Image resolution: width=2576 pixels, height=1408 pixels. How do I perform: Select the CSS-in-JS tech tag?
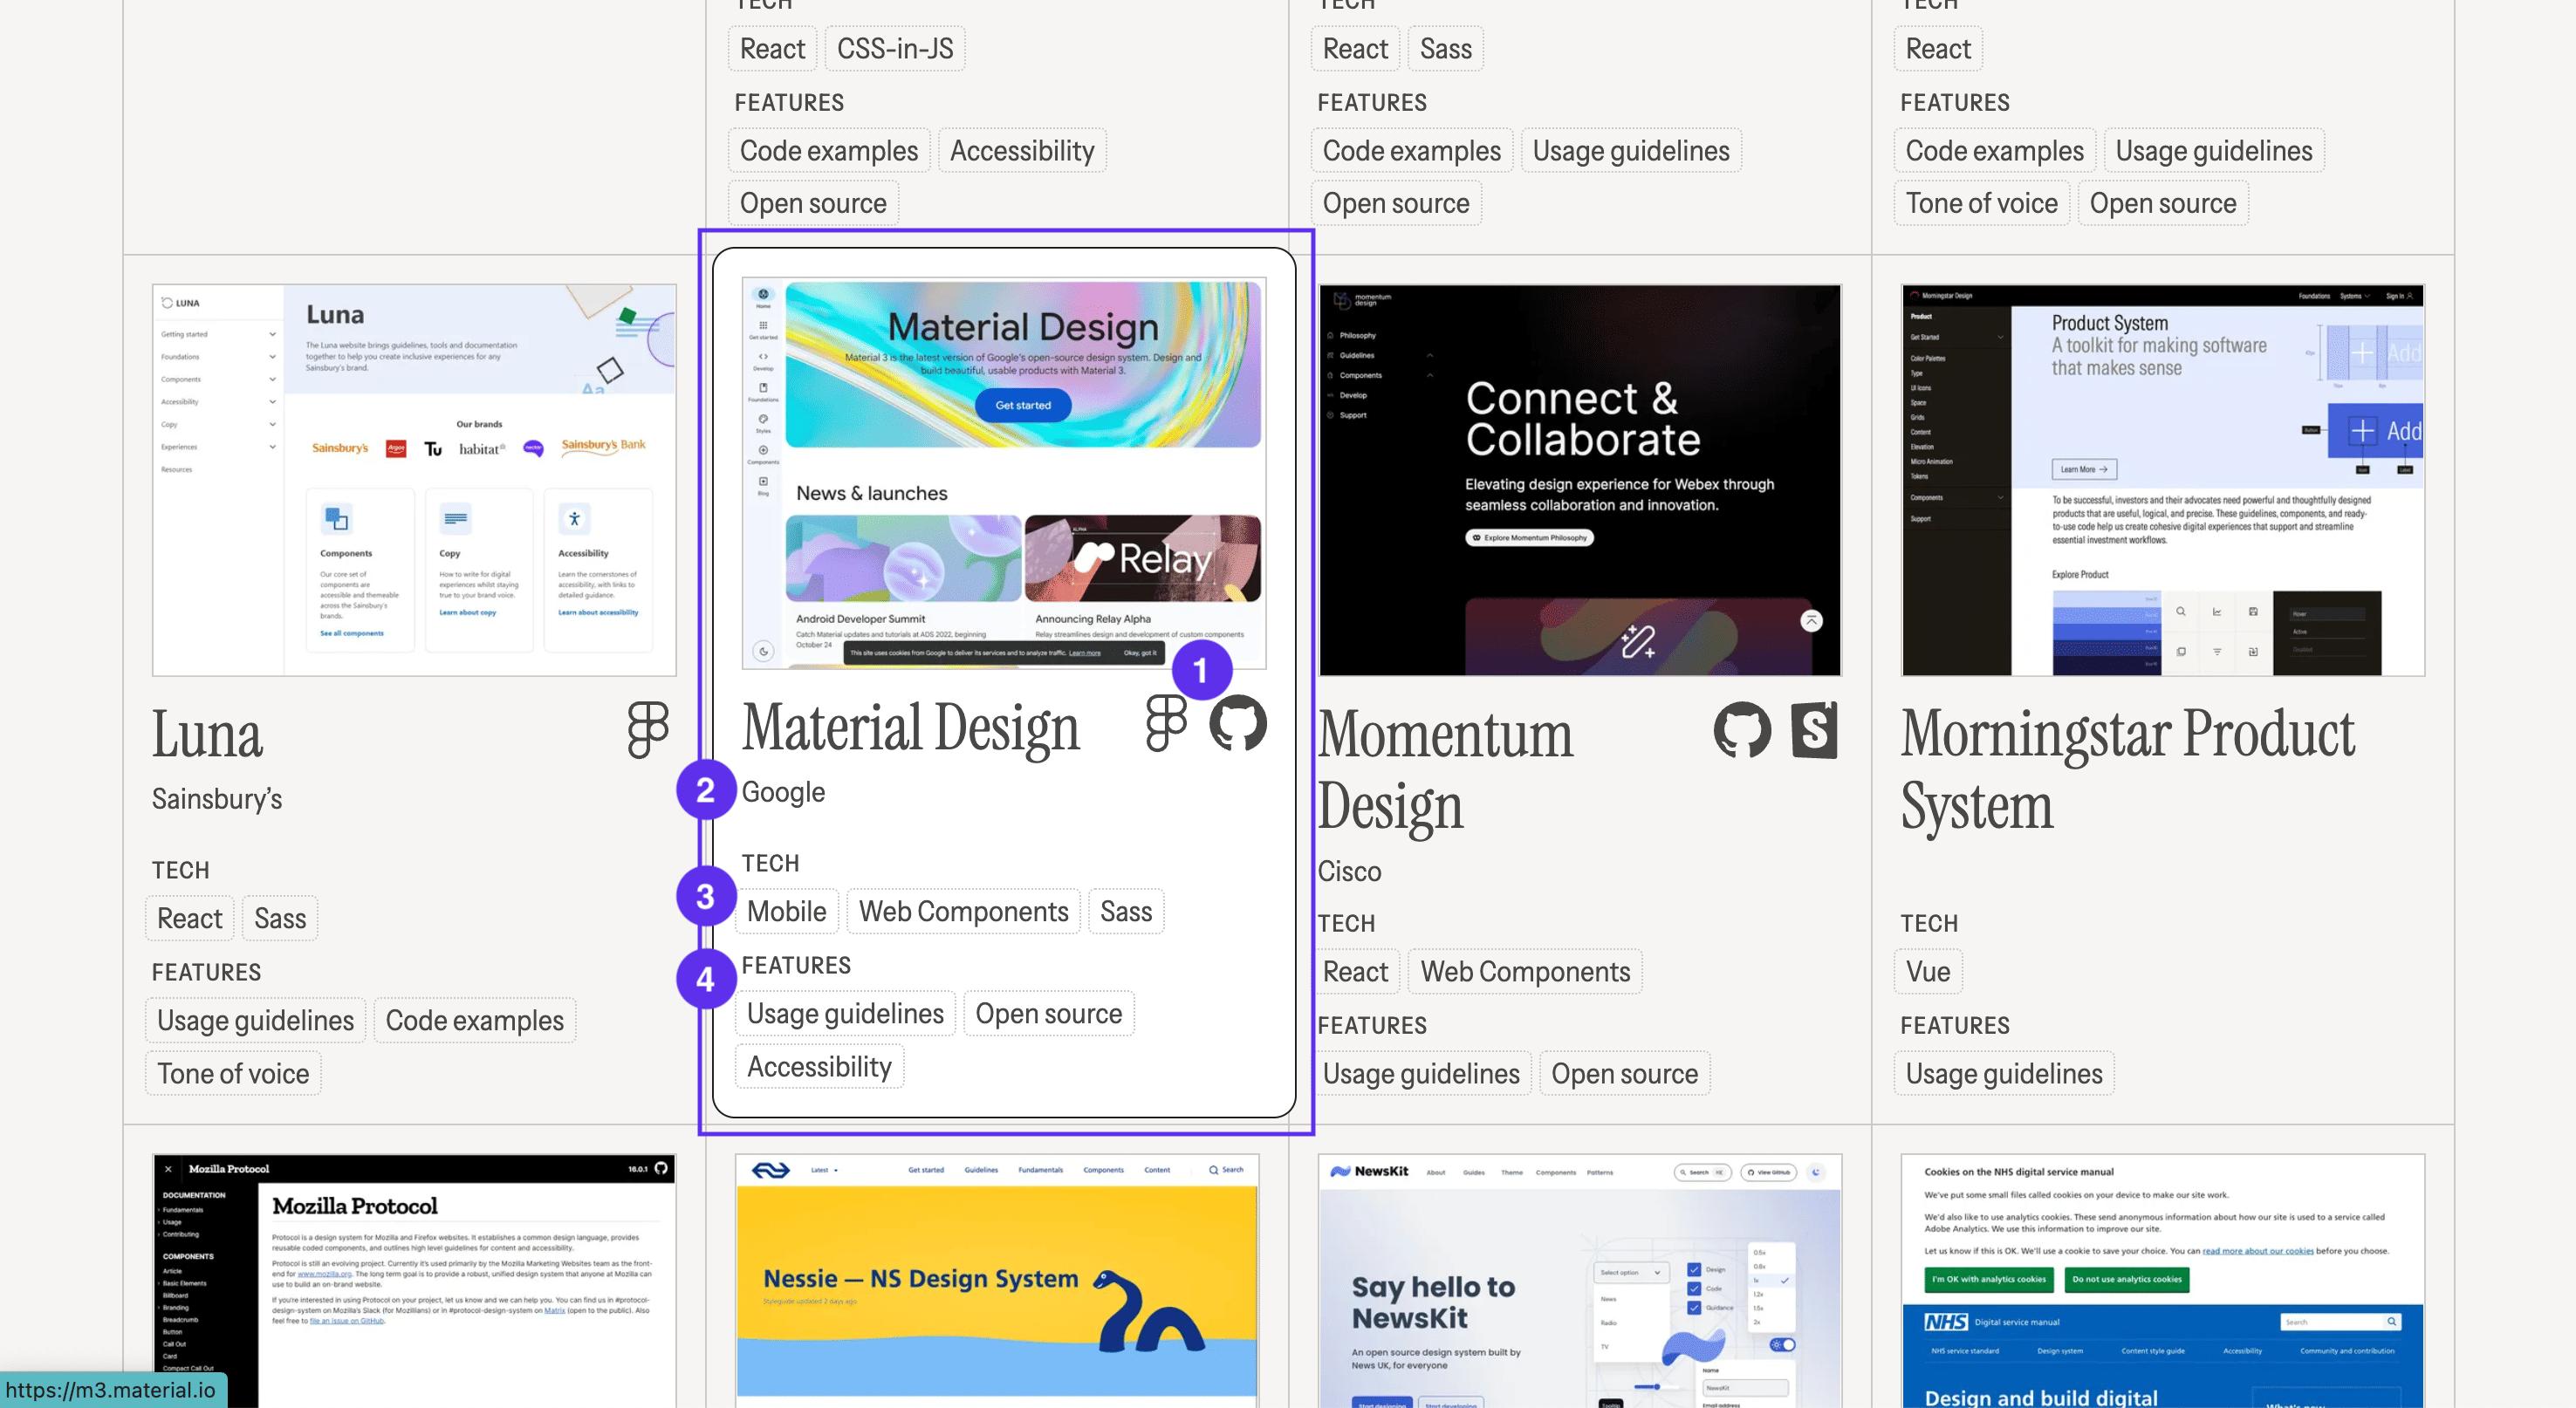click(x=895, y=49)
